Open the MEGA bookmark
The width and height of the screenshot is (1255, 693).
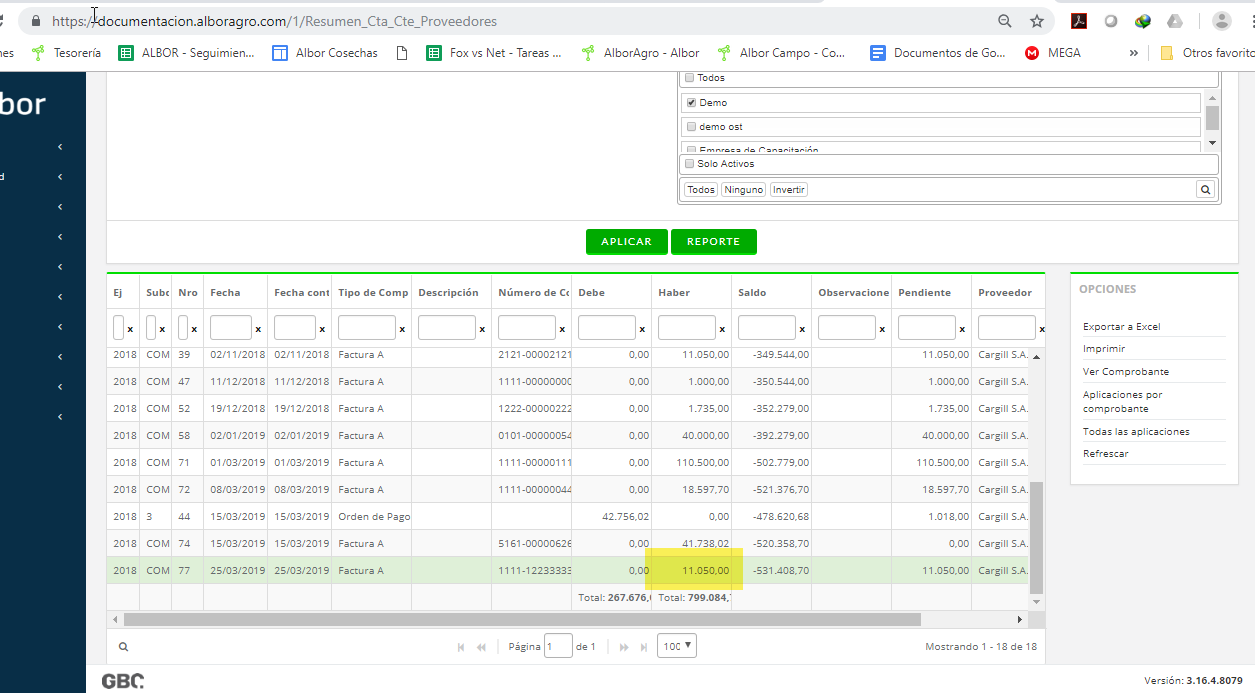tap(1053, 53)
